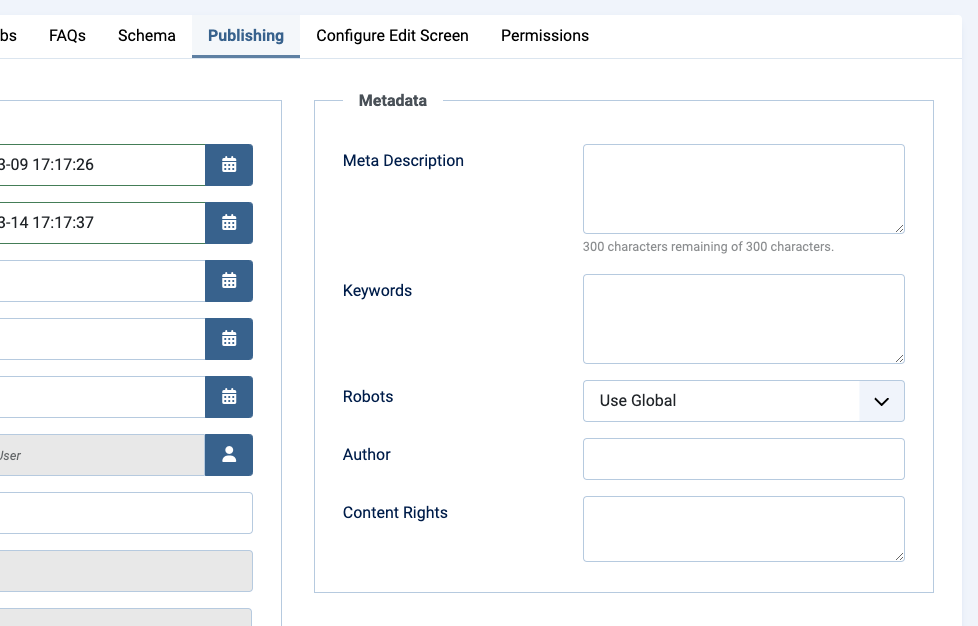Go to the Configure Edit Screen tab
This screenshot has height=626, width=978.
click(x=392, y=36)
